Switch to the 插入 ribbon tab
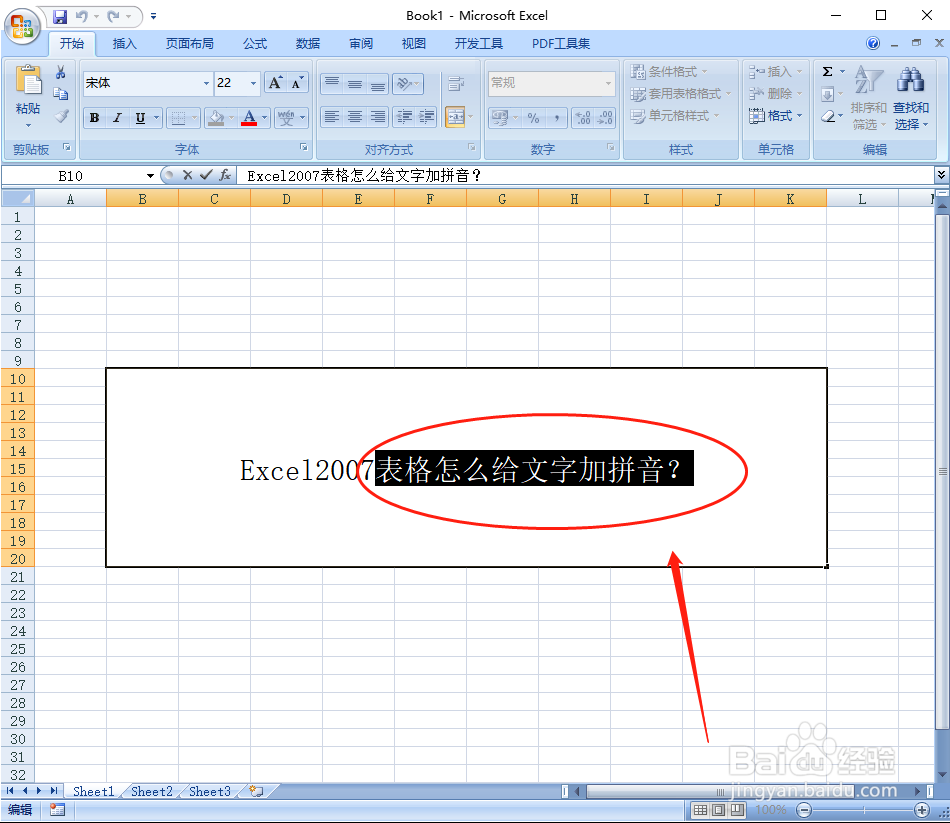 pos(125,44)
